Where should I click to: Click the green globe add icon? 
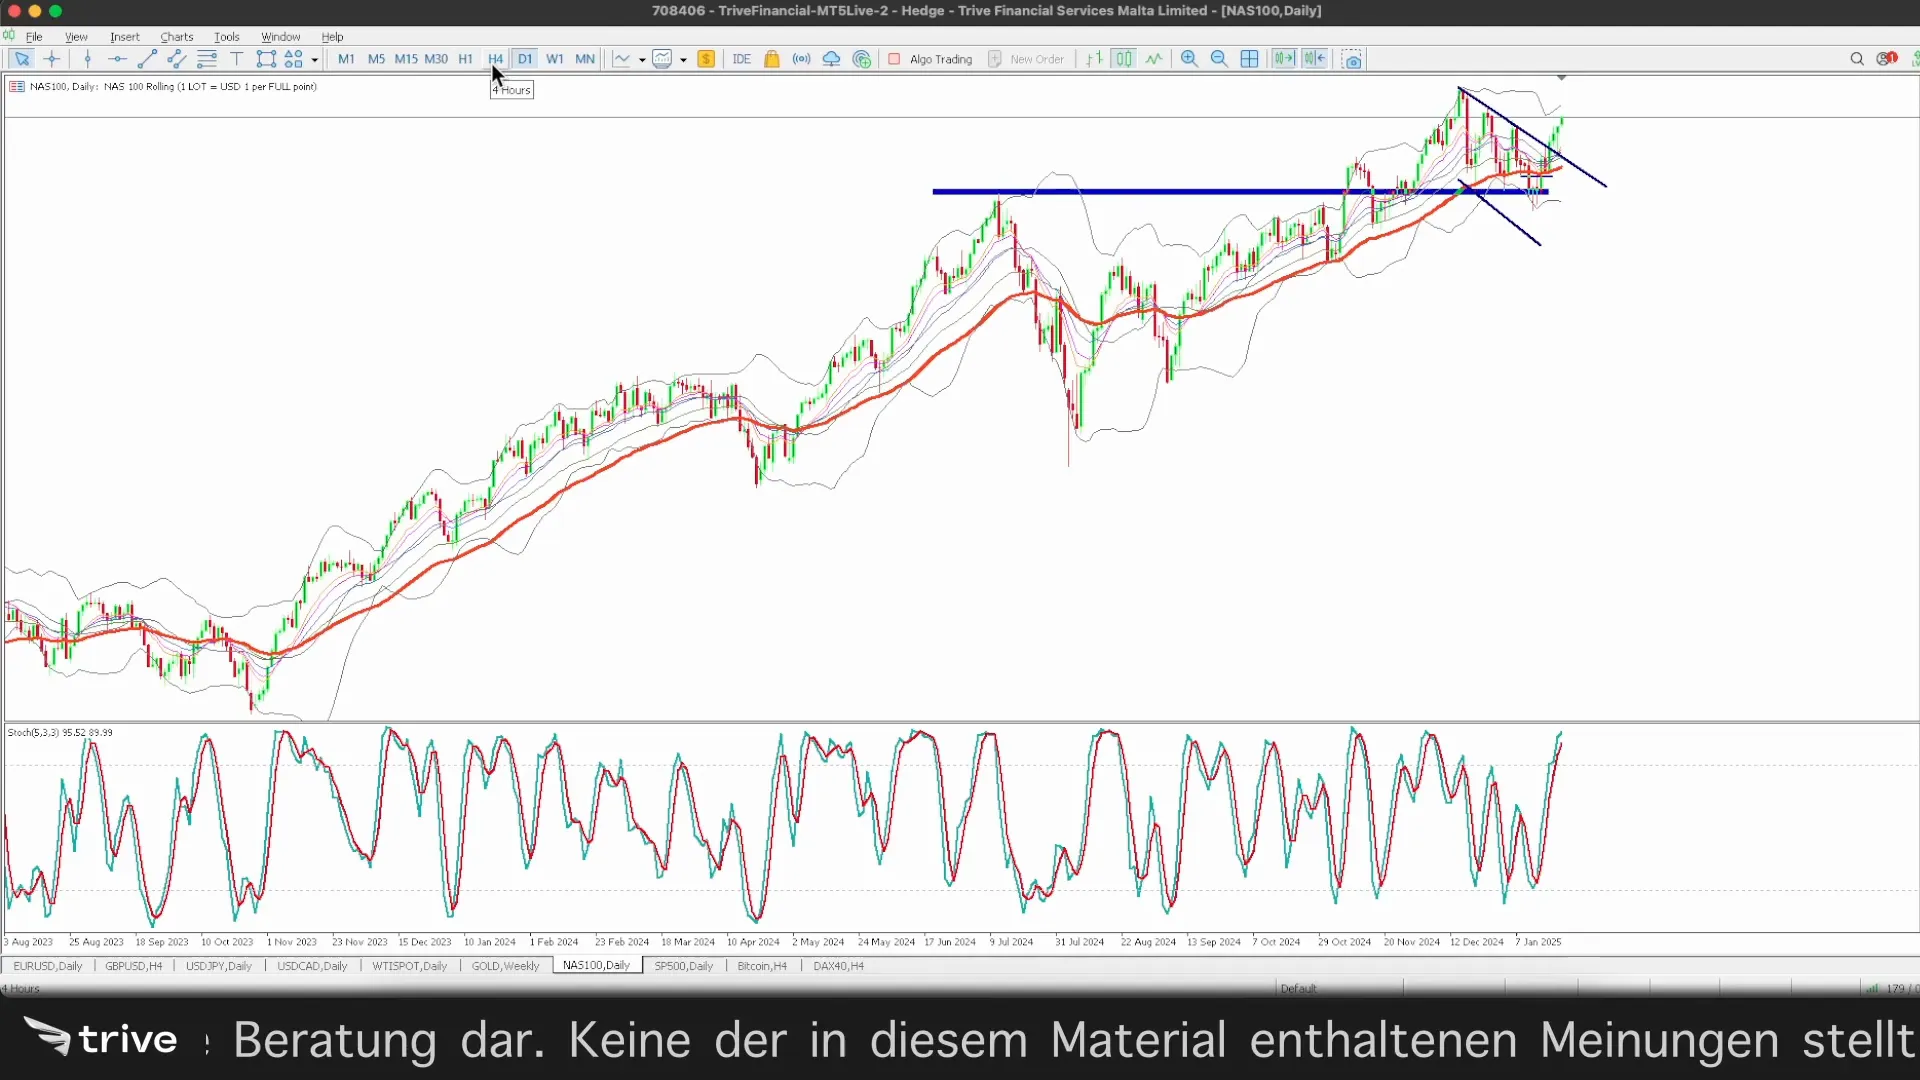pyautogui.click(x=862, y=59)
